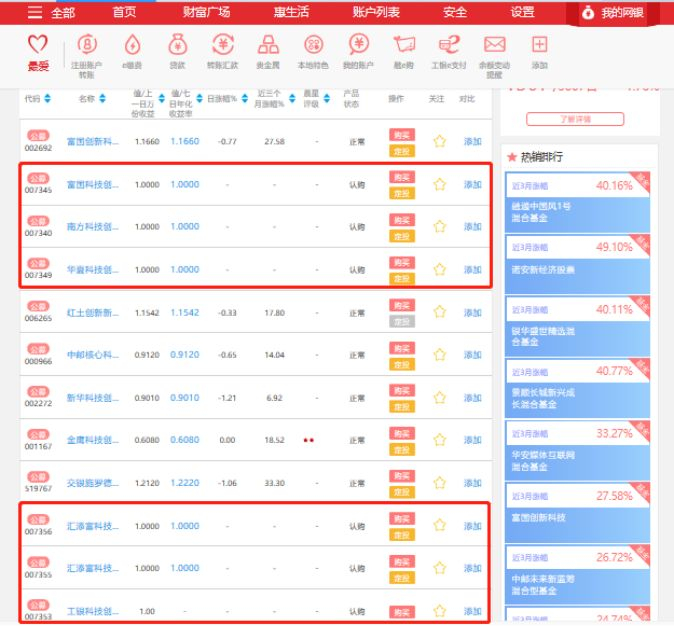Click 定投 for fund 002692
674x626 pixels.
click(x=402, y=151)
